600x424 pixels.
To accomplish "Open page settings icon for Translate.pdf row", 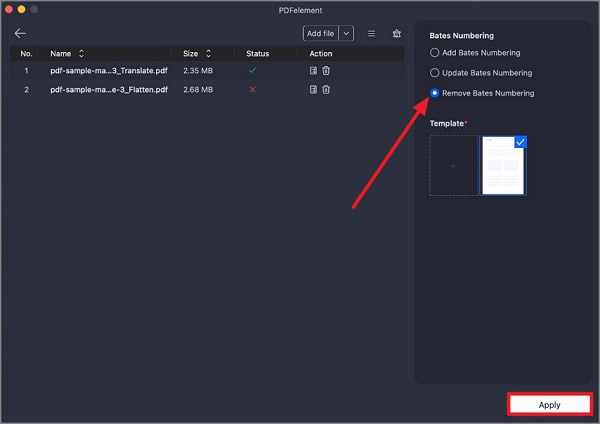I will (x=313, y=70).
